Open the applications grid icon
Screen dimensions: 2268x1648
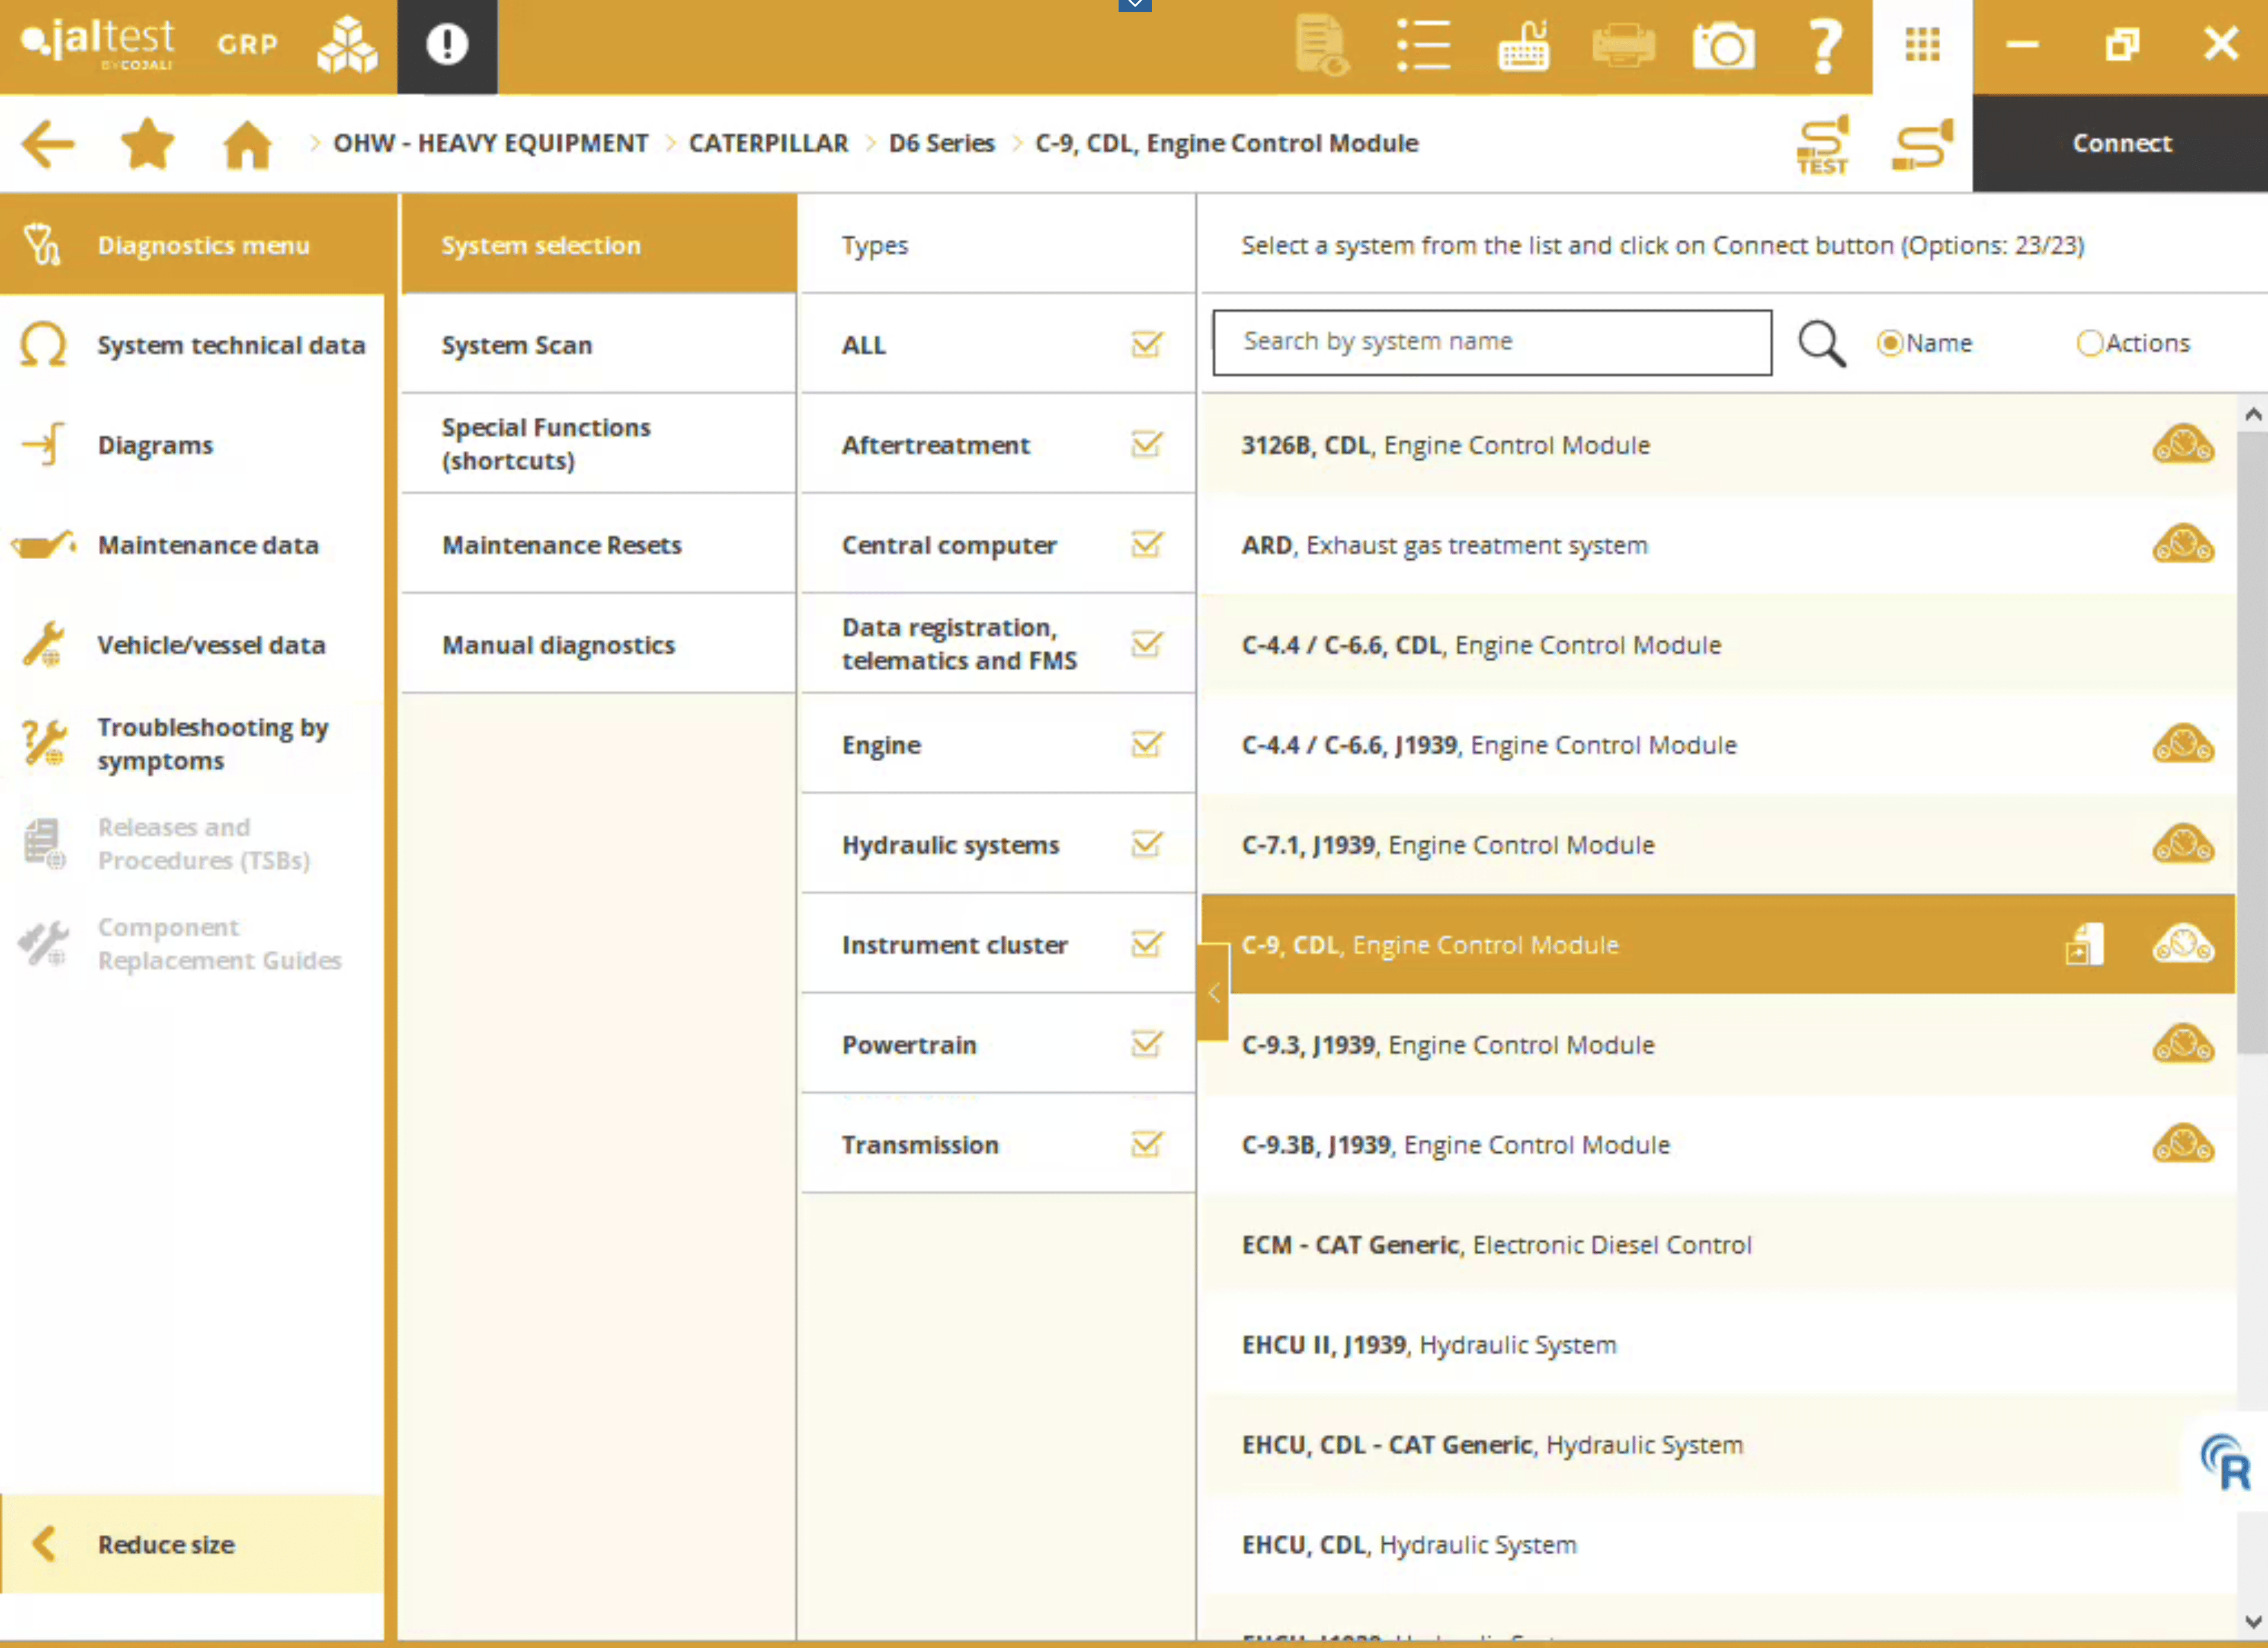tap(1921, 45)
